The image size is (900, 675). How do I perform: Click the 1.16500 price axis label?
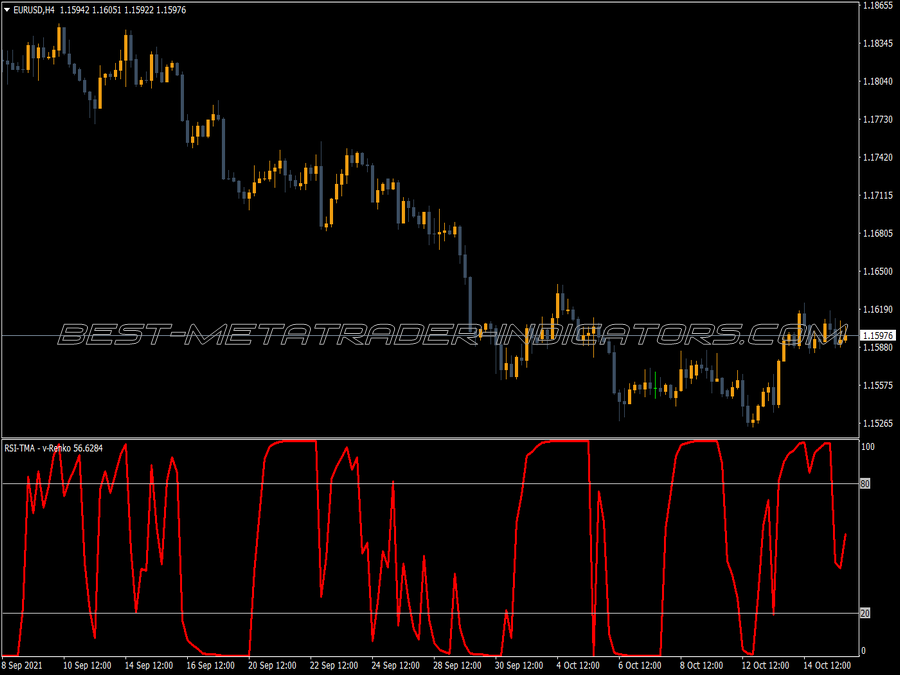878,271
